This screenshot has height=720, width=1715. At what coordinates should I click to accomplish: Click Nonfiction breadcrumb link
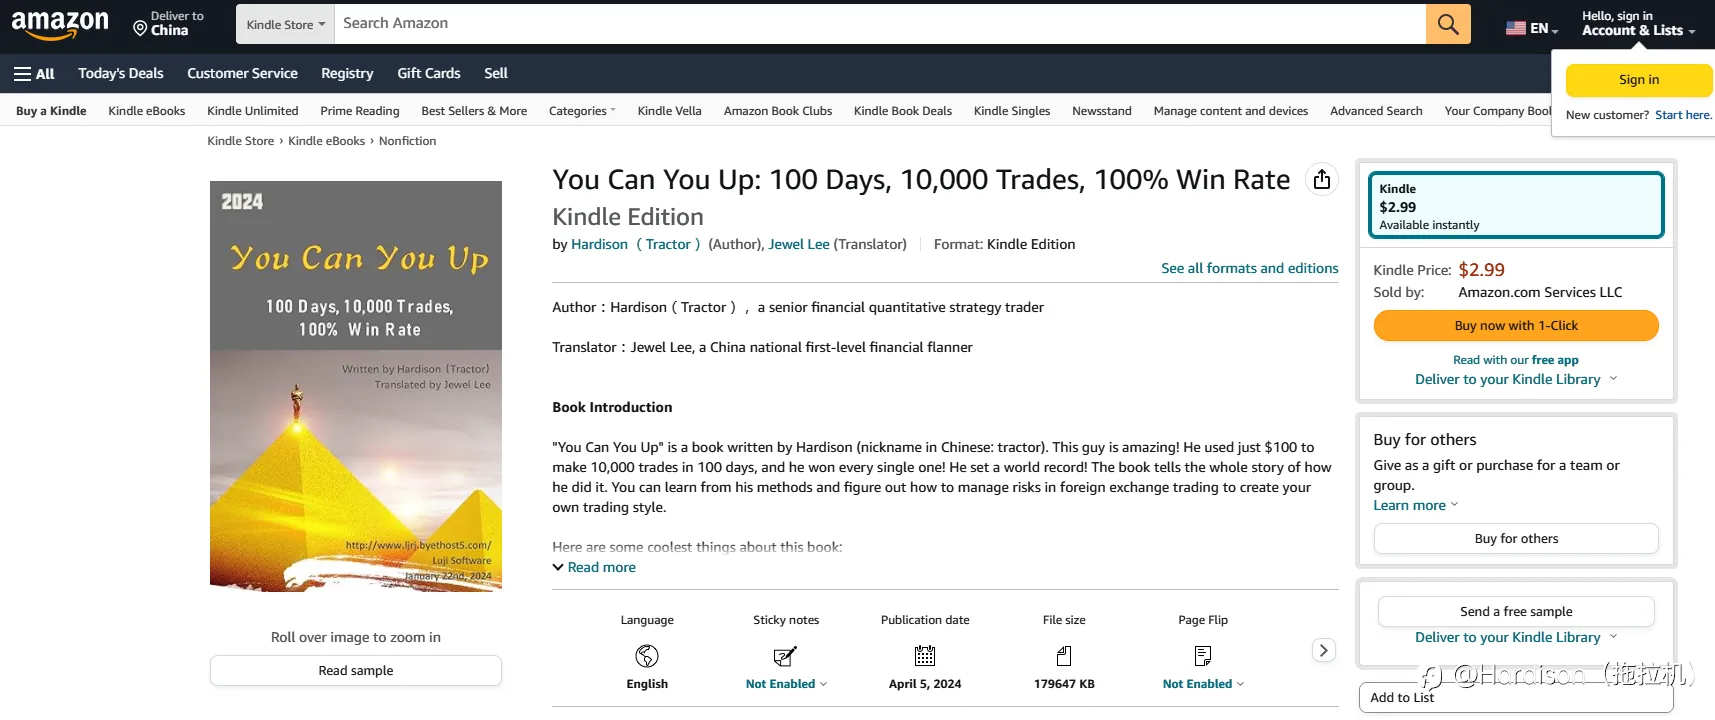pyautogui.click(x=408, y=141)
